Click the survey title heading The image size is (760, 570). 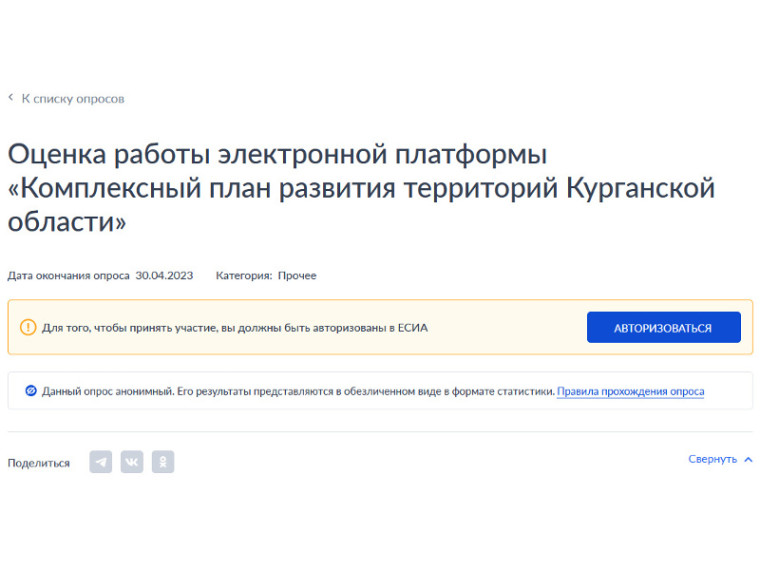point(361,188)
